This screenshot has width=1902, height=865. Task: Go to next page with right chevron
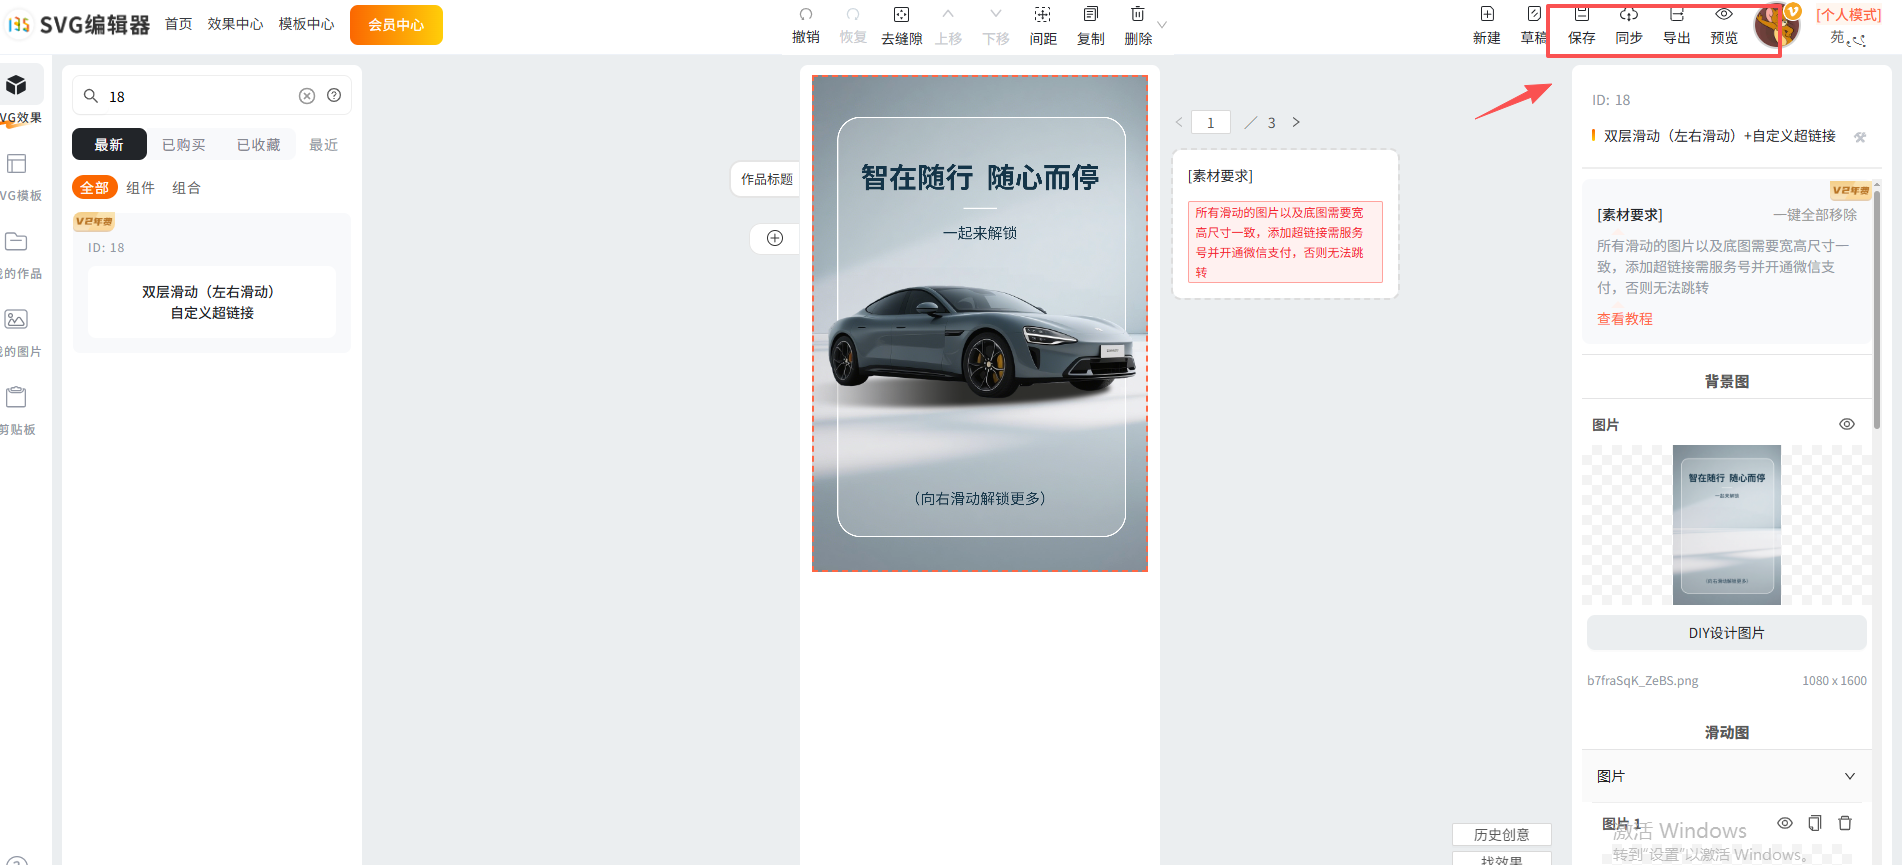pos(1296,122)
